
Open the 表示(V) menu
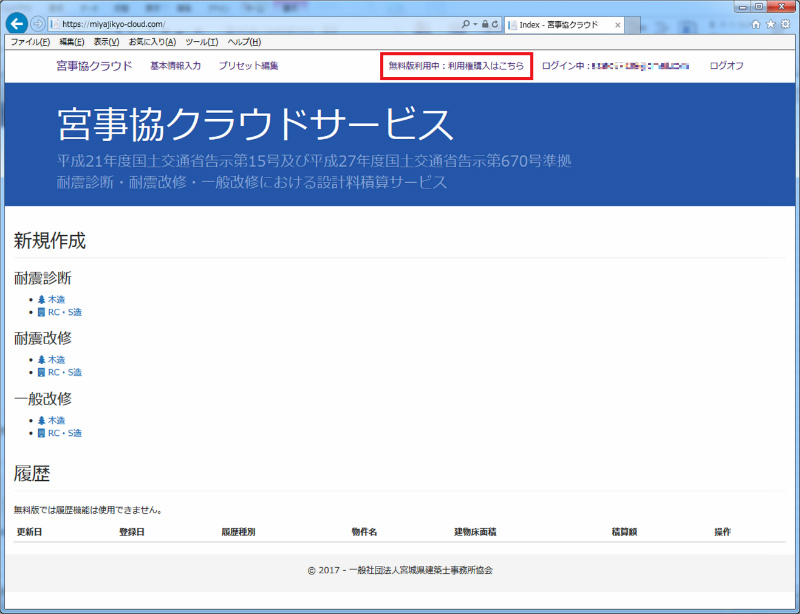click(x=106, y=42)
